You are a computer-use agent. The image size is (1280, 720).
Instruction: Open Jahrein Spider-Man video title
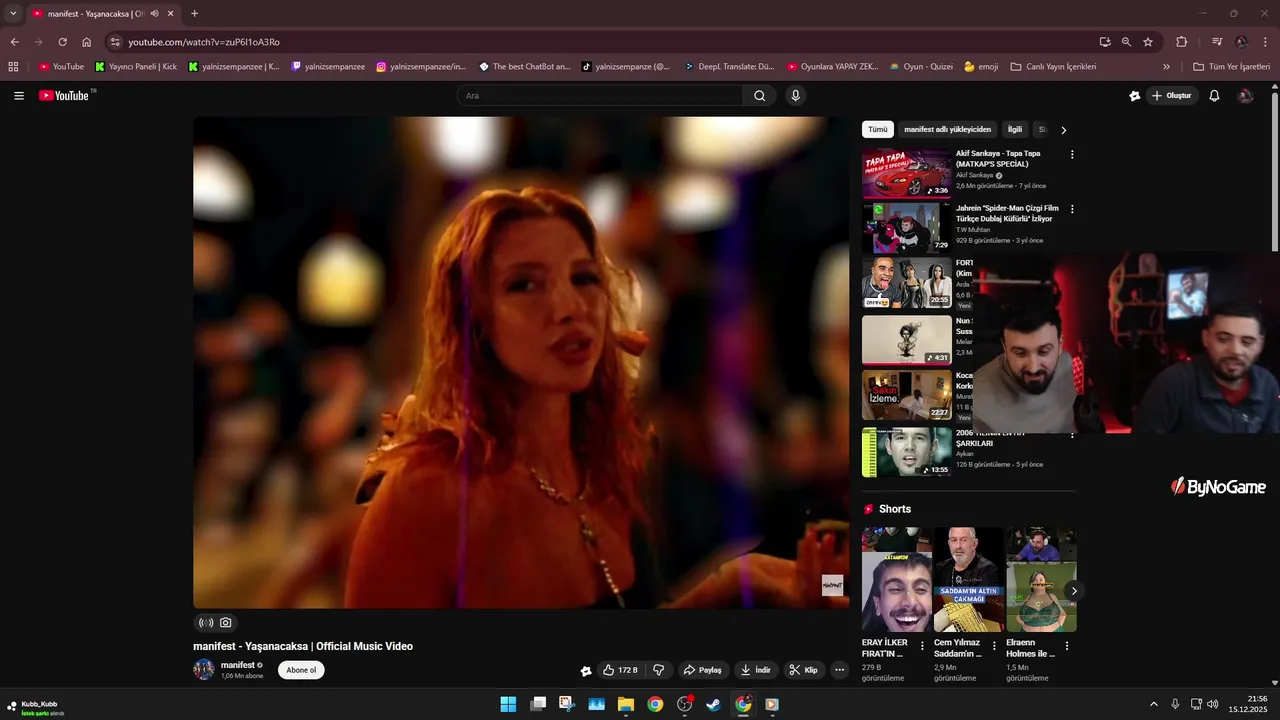1007,213
